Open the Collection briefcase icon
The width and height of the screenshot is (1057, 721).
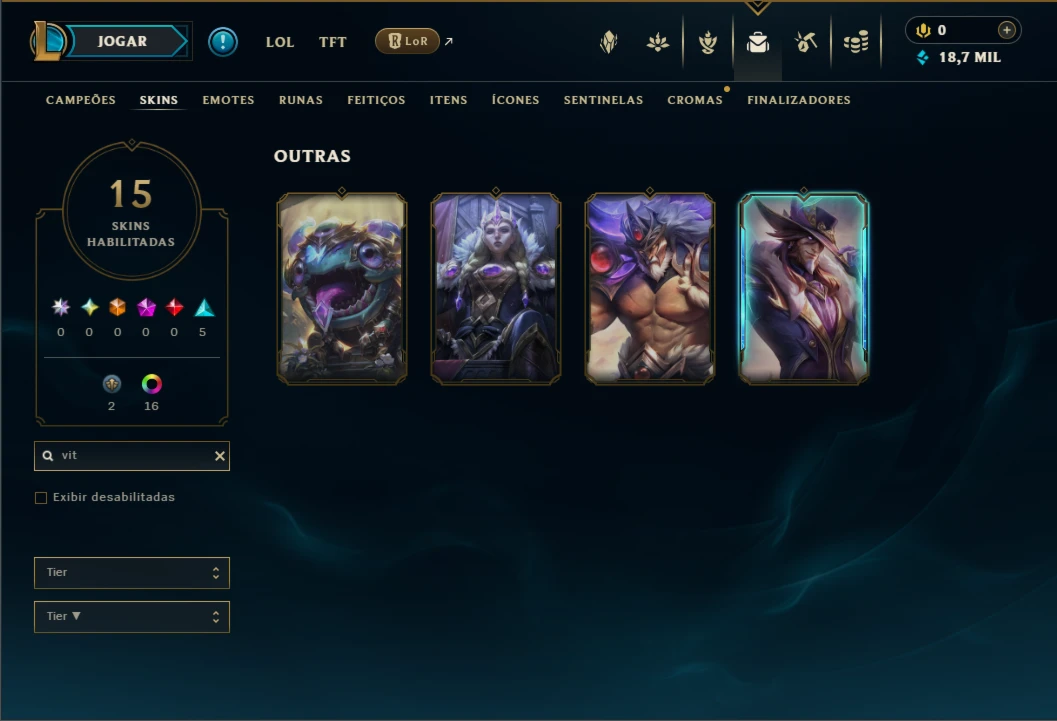(758, 42)
